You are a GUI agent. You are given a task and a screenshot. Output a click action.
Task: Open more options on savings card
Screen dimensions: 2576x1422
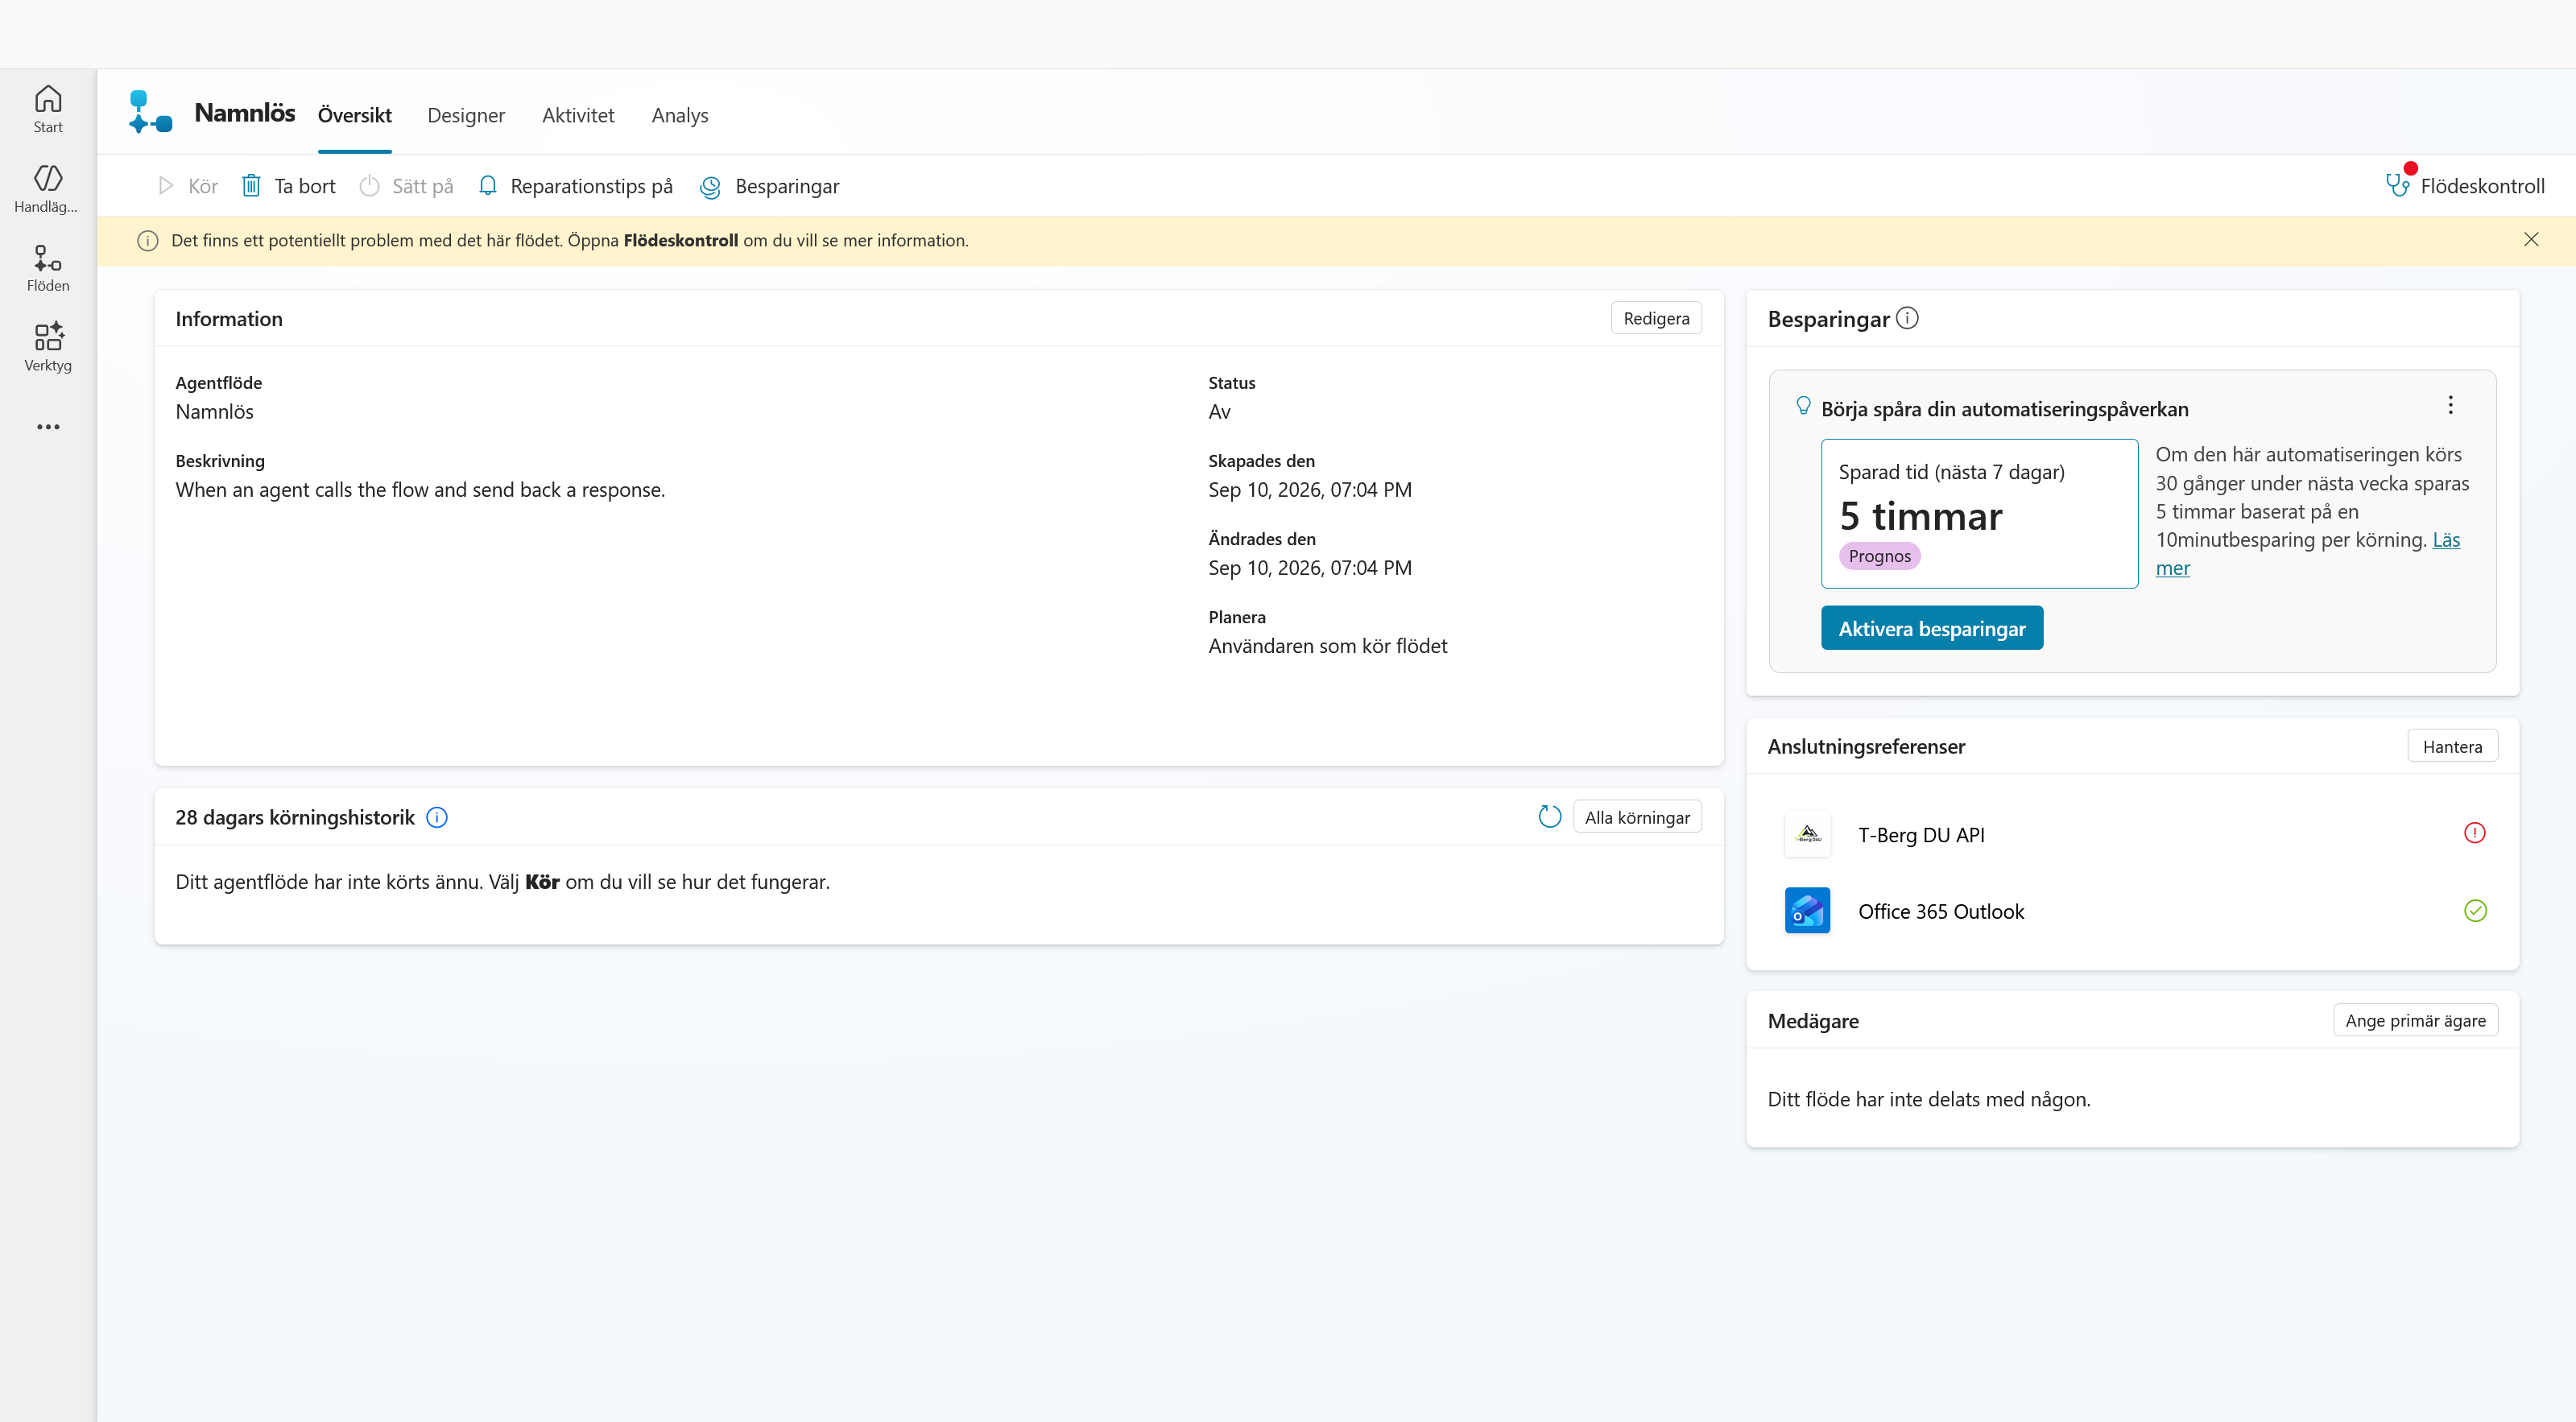click(2450, 405)
